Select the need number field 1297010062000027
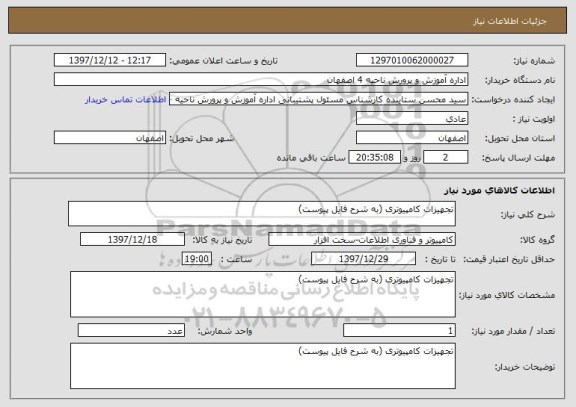Screen dimensions: 576x407 pyautogui.click(x=412, y=60)
